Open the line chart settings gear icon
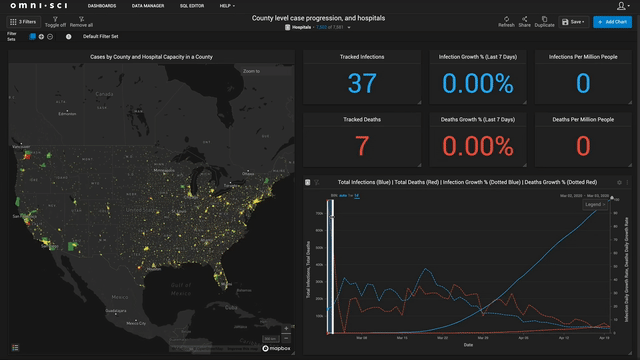The width and height of the screenshot is (640, 360). pyautogui.click(x=619, y=182)
